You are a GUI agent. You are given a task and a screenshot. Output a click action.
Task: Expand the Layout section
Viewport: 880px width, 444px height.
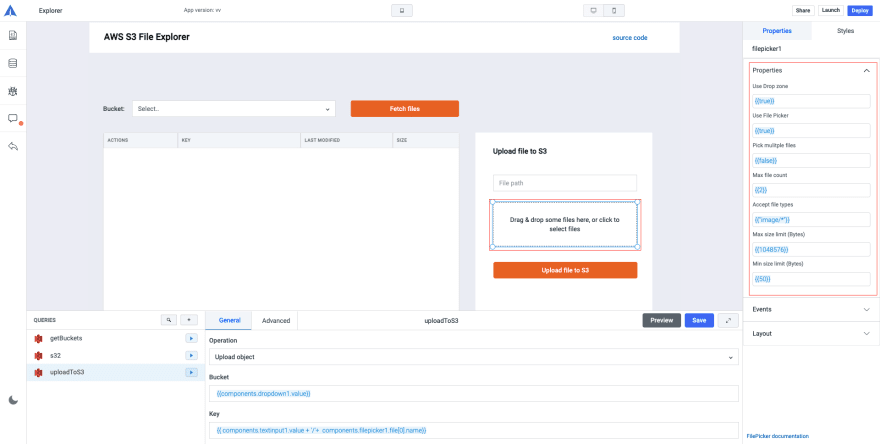click(x=812, y=333)
